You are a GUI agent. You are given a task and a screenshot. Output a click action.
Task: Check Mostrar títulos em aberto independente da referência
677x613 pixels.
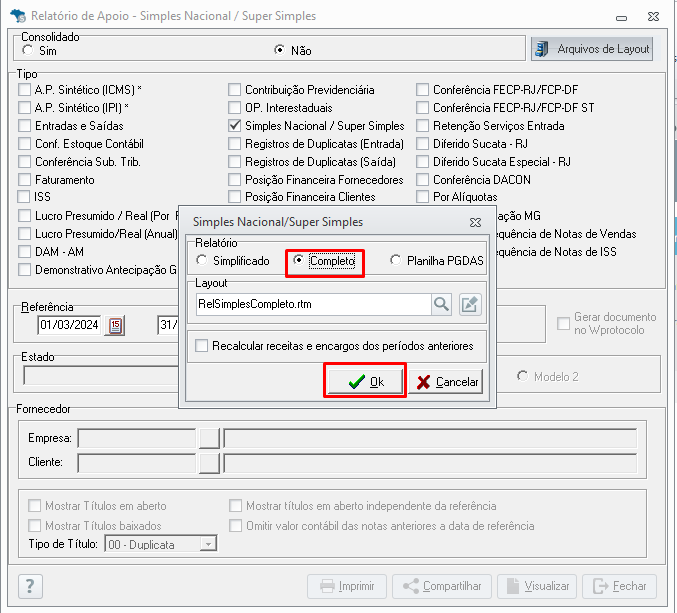point(235,506)
